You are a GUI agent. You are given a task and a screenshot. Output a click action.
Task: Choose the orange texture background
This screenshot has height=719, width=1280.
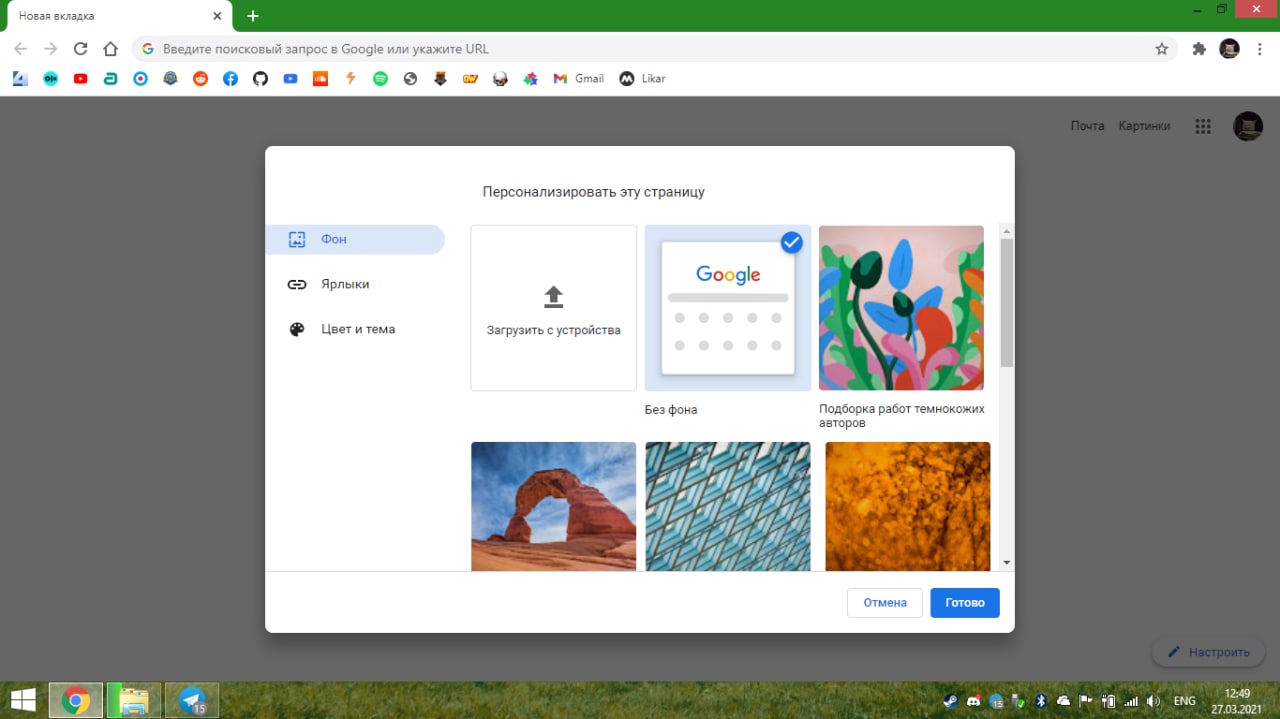pos(907,506)
